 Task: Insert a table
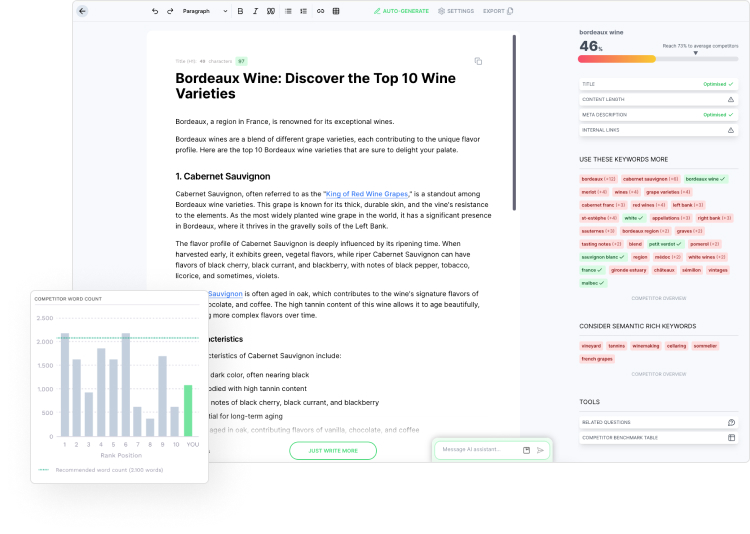(336, 11)
